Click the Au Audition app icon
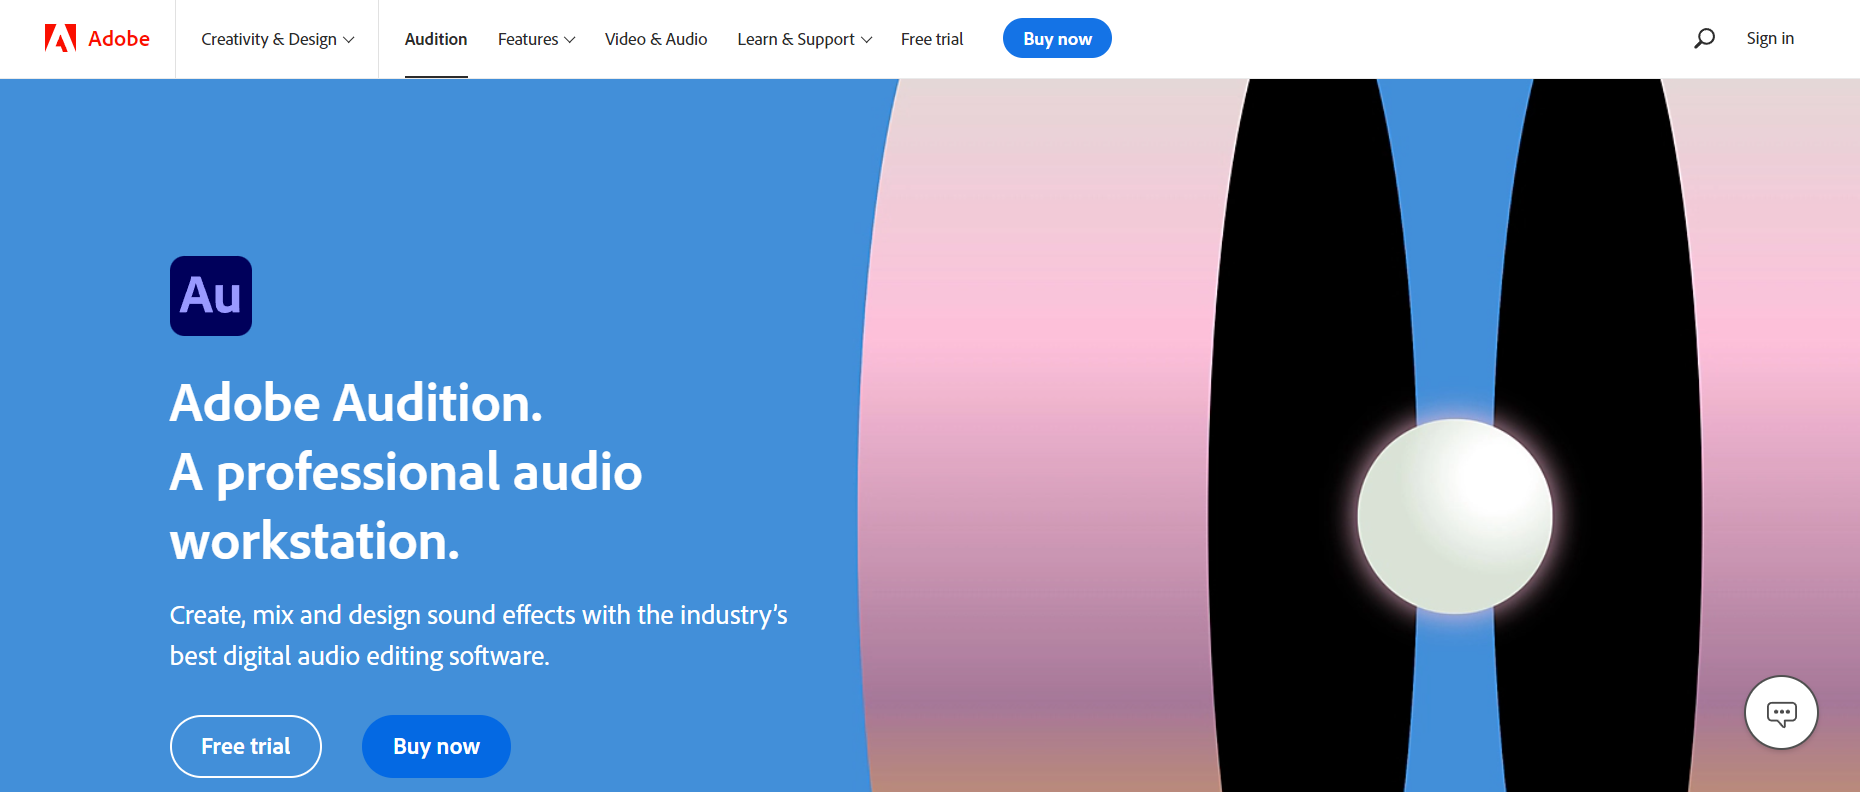Image resolution: width=1860 pixels, height=792 pixels. point(211,296)
